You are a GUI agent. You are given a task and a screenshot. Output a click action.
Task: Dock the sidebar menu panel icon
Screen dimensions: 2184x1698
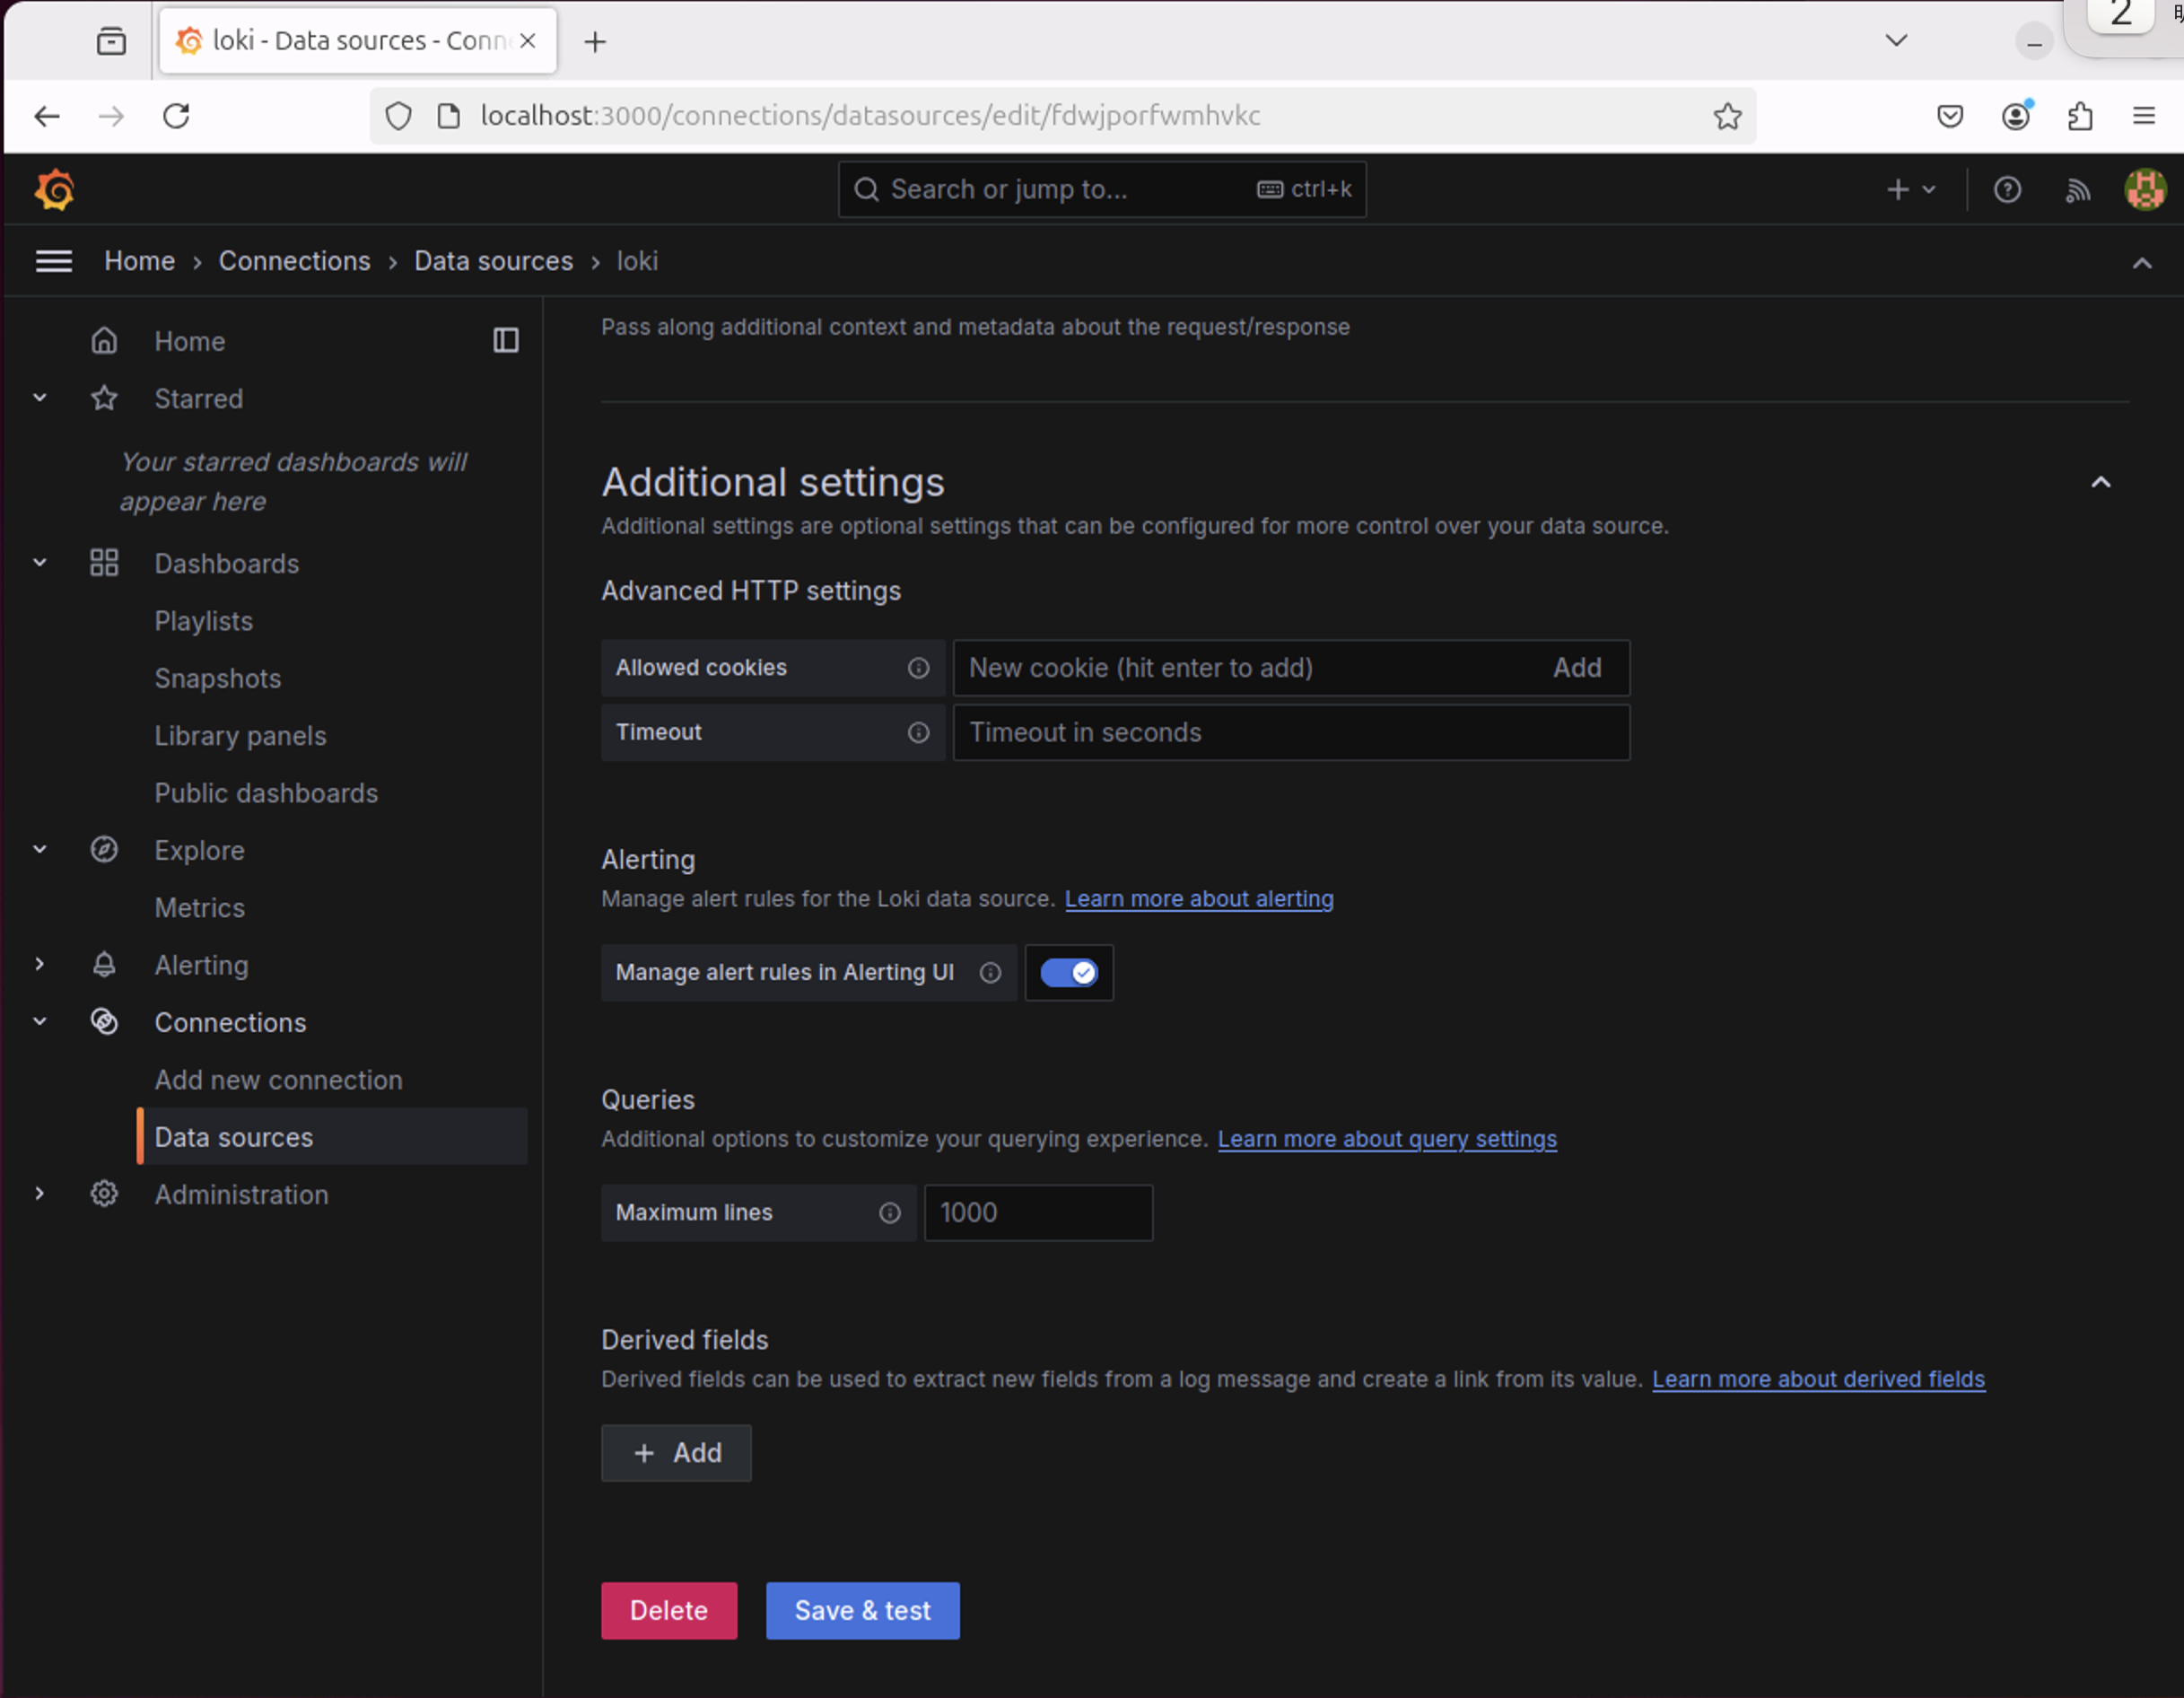(x=506, y=341)
